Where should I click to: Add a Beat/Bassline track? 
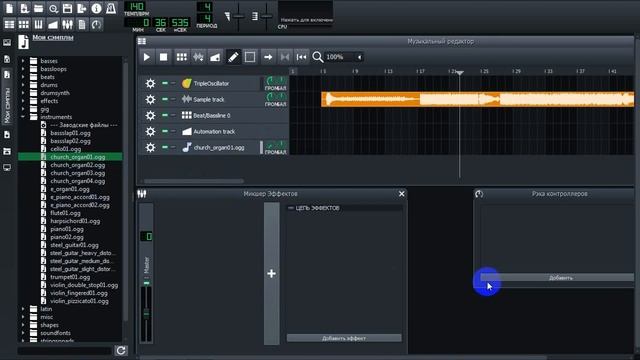[182, 57]
